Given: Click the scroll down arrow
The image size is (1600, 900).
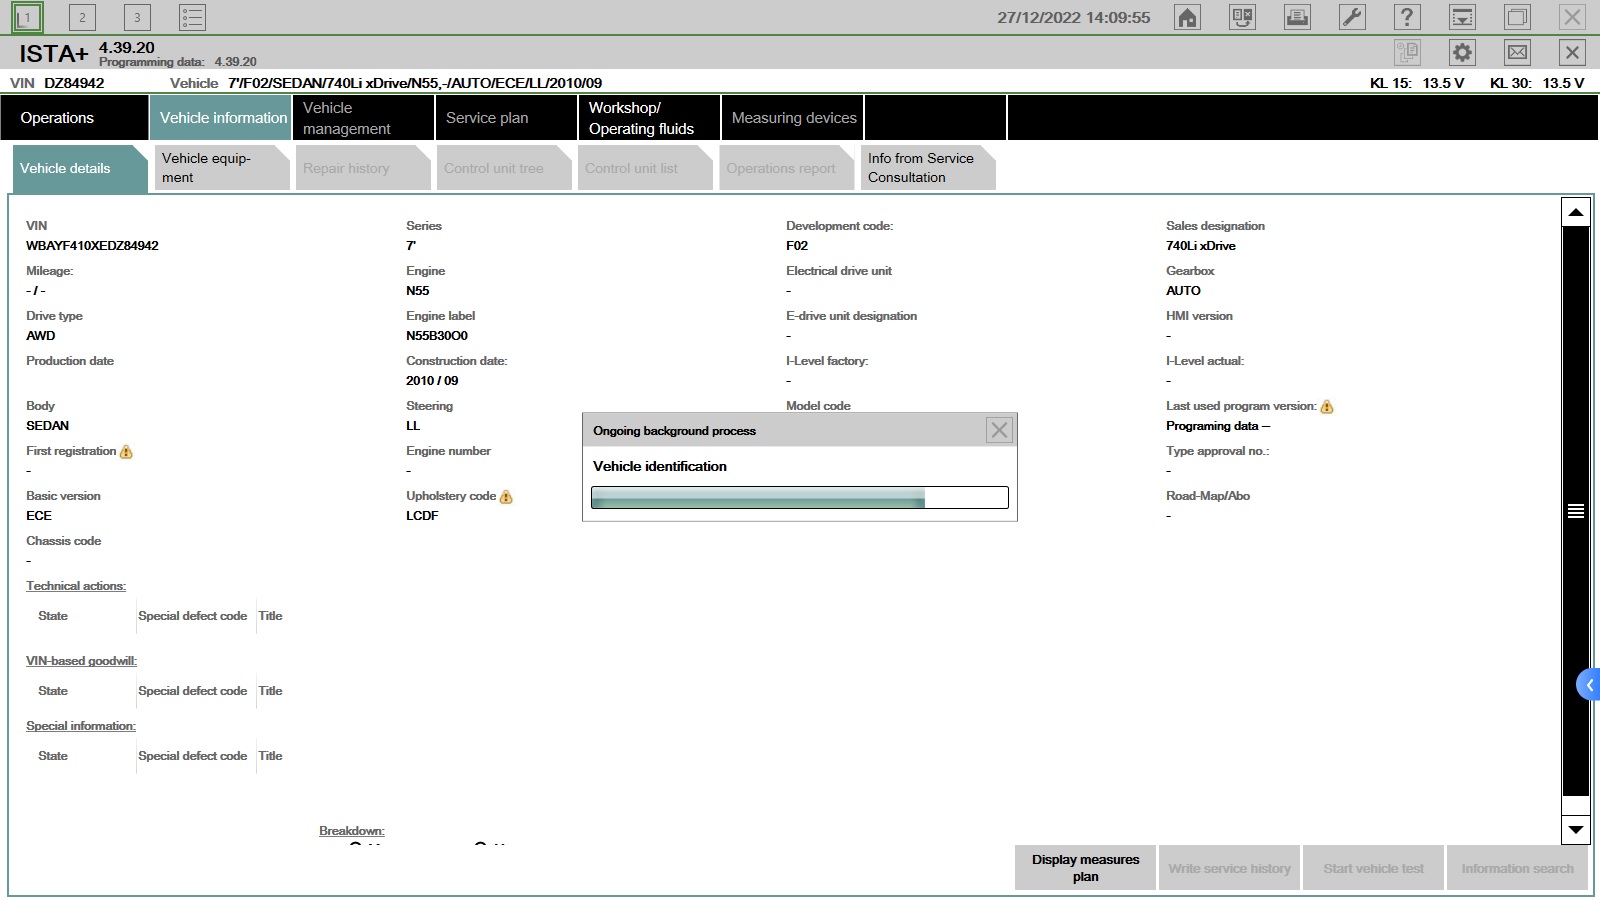Looking at the screenshot, I should [1575, 829].
